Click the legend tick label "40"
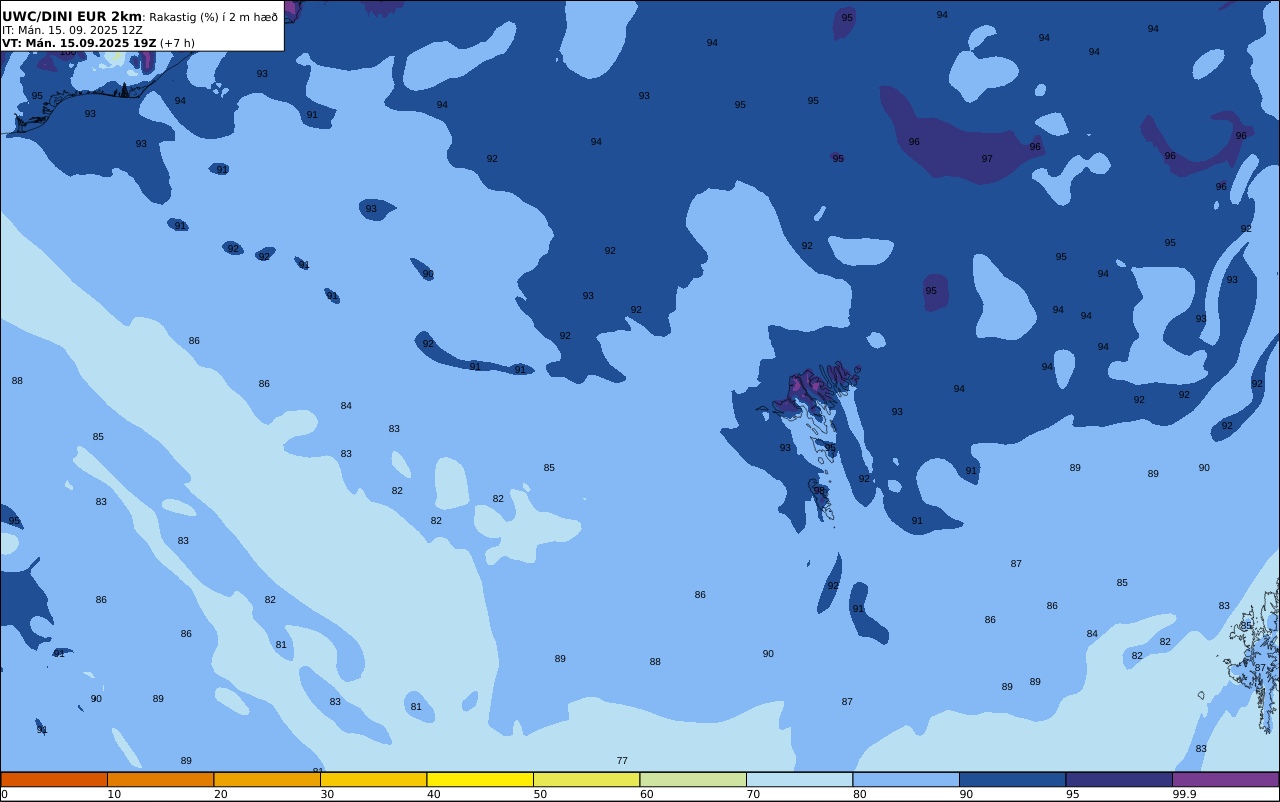Viewport: 1280px width, 802px height. pos(433,794)
